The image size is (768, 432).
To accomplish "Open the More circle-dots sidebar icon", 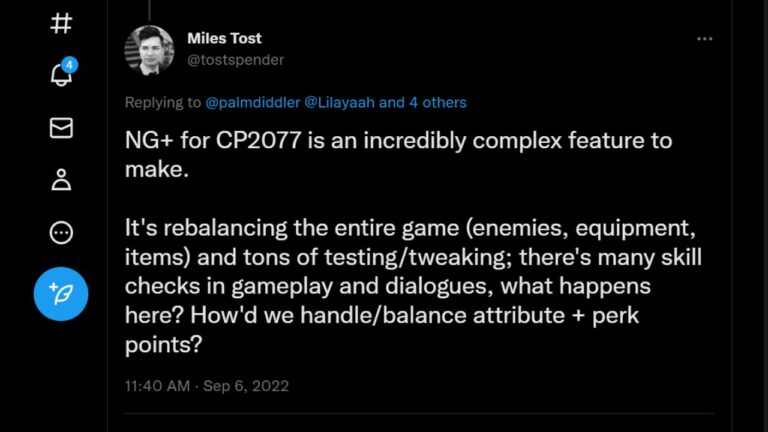I will coord(61,233).
